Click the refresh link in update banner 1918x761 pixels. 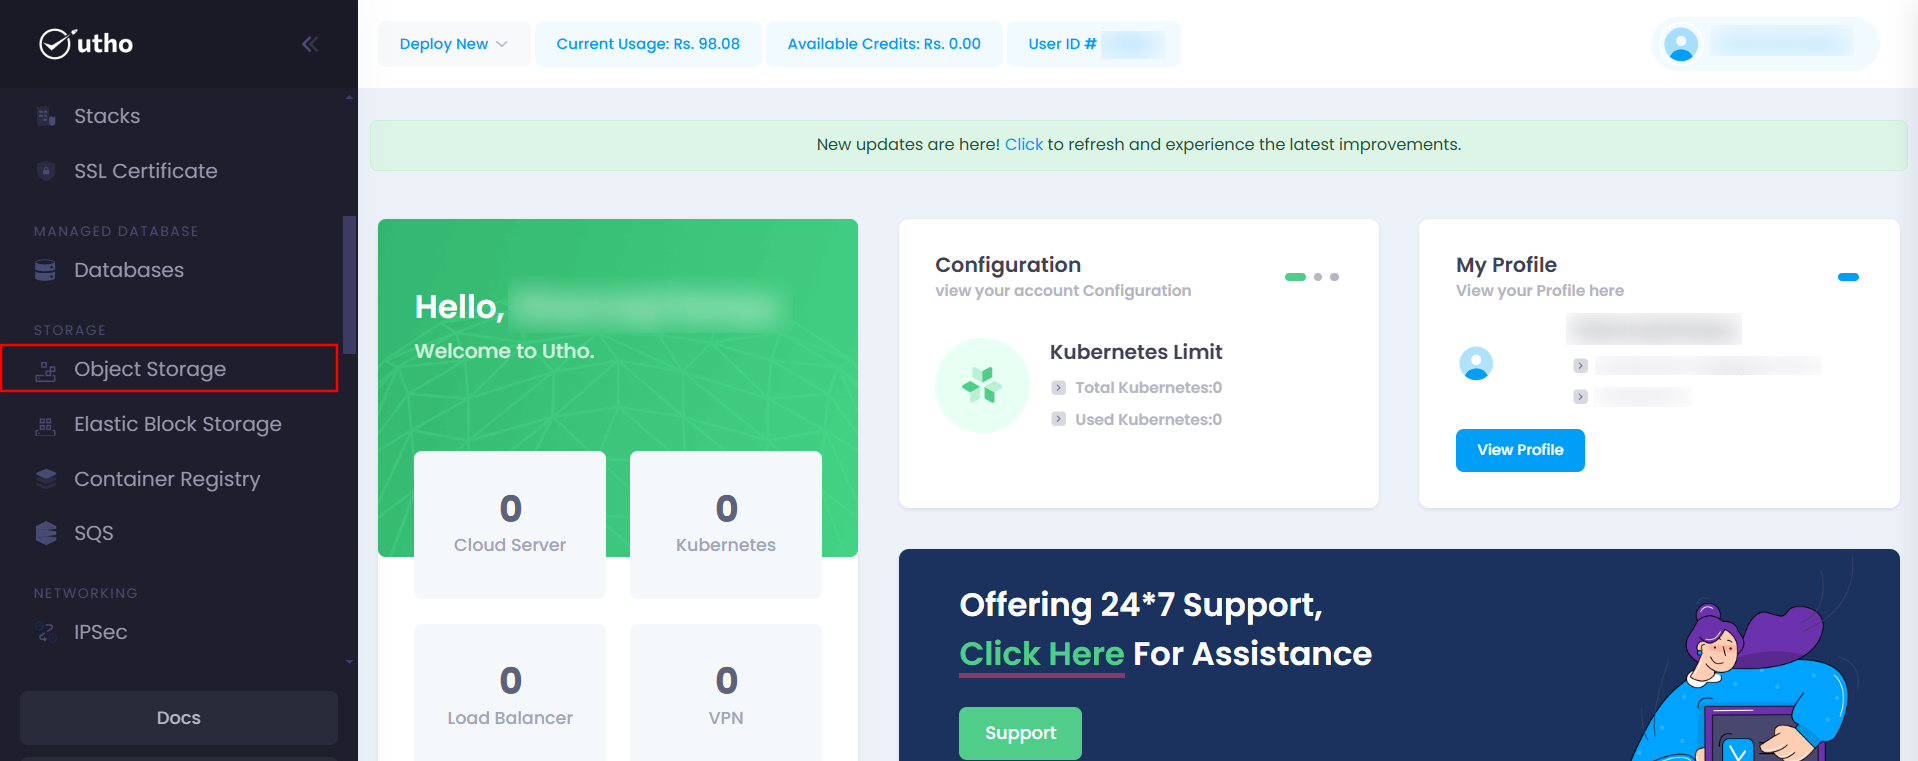click(1023, 144)
